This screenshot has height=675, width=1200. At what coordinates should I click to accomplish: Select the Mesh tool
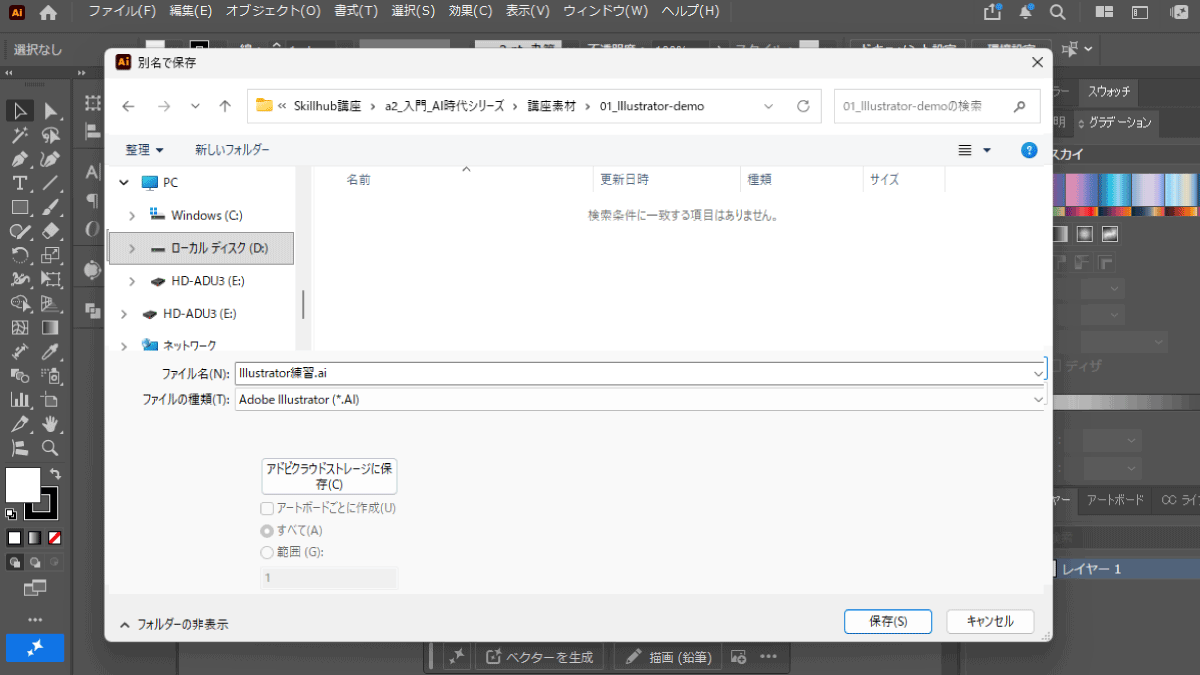19,327
